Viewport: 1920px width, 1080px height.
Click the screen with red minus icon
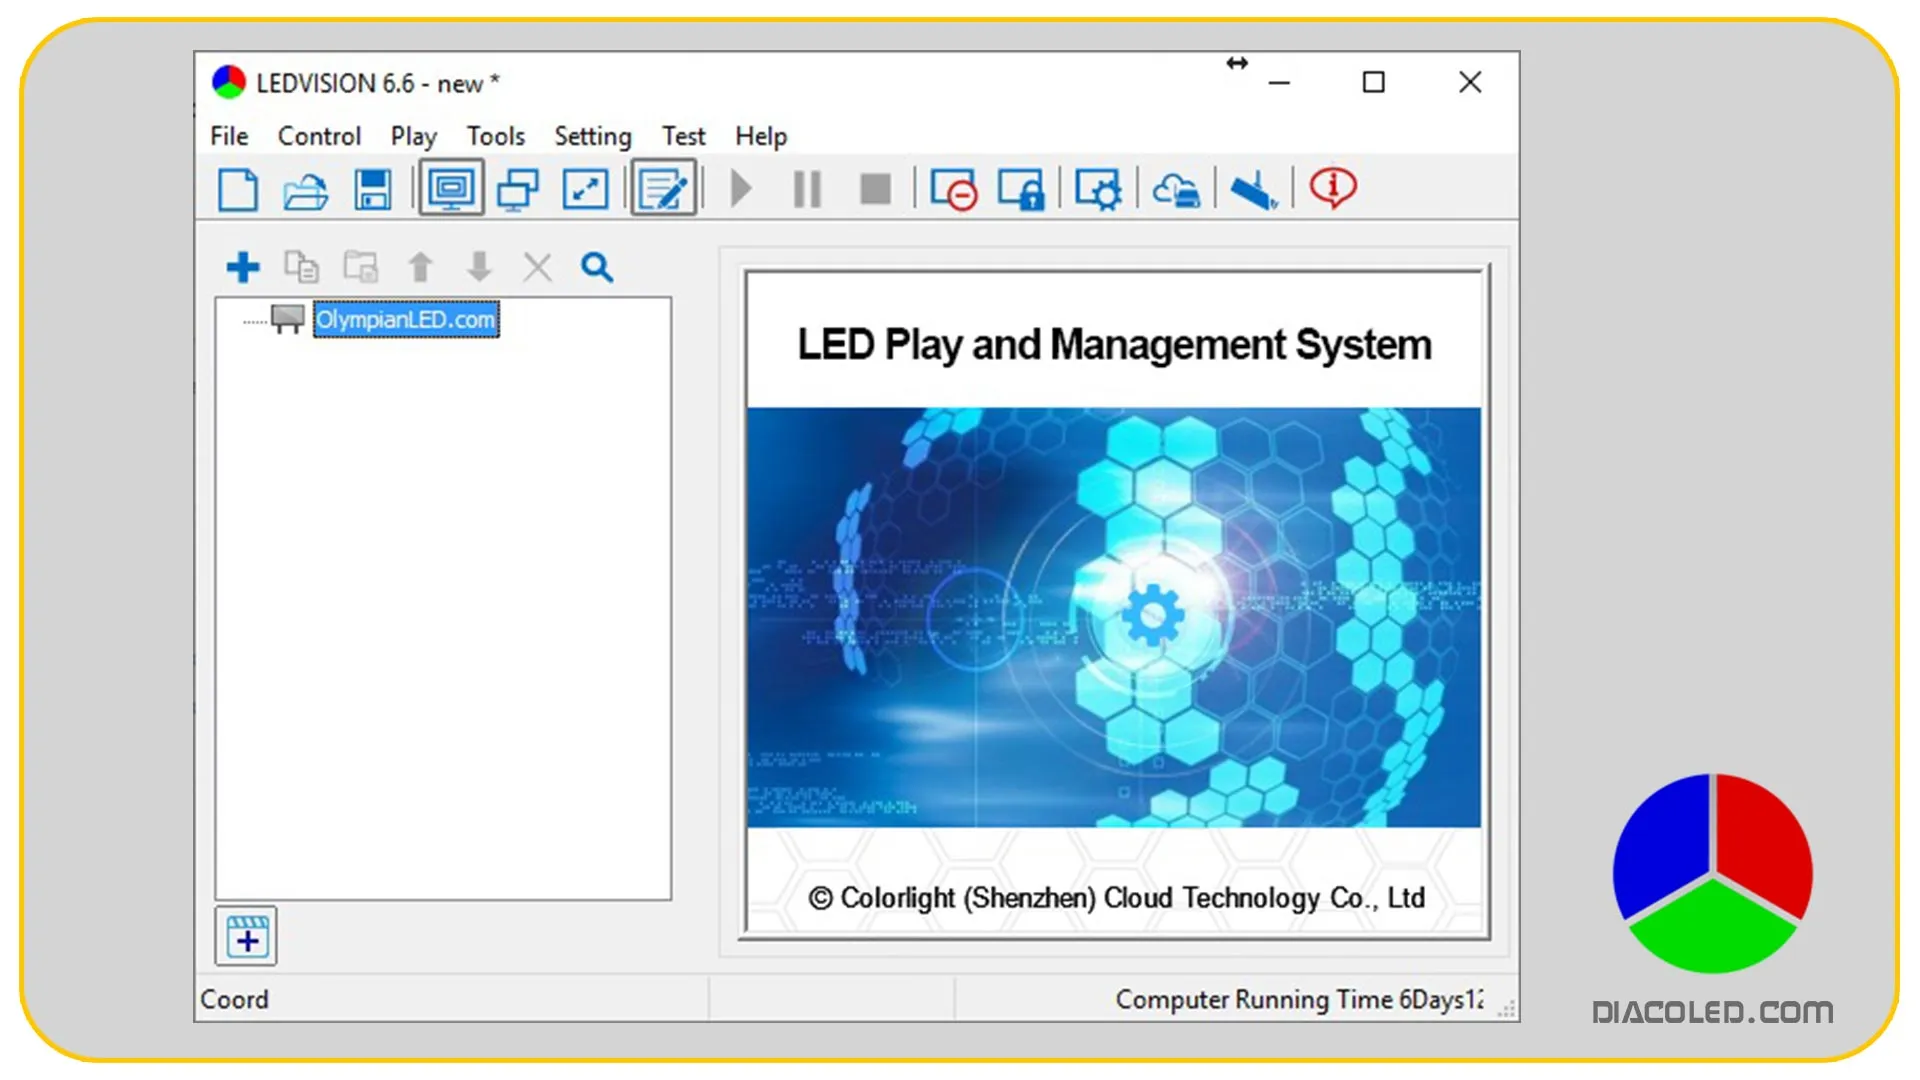coord(953,189)
